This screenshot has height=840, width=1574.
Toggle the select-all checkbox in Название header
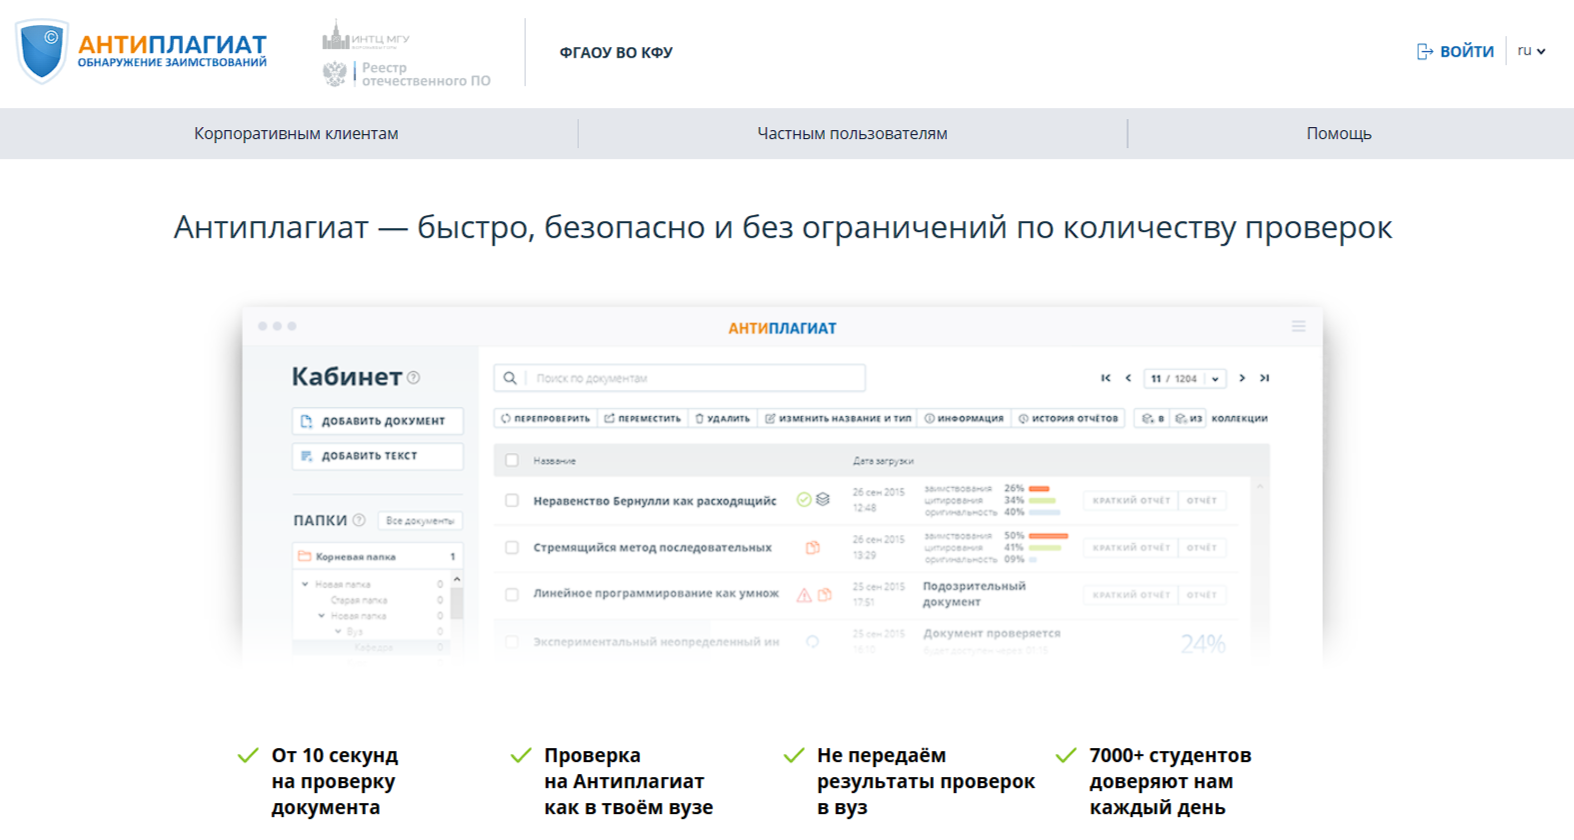[x=512, y=461]
